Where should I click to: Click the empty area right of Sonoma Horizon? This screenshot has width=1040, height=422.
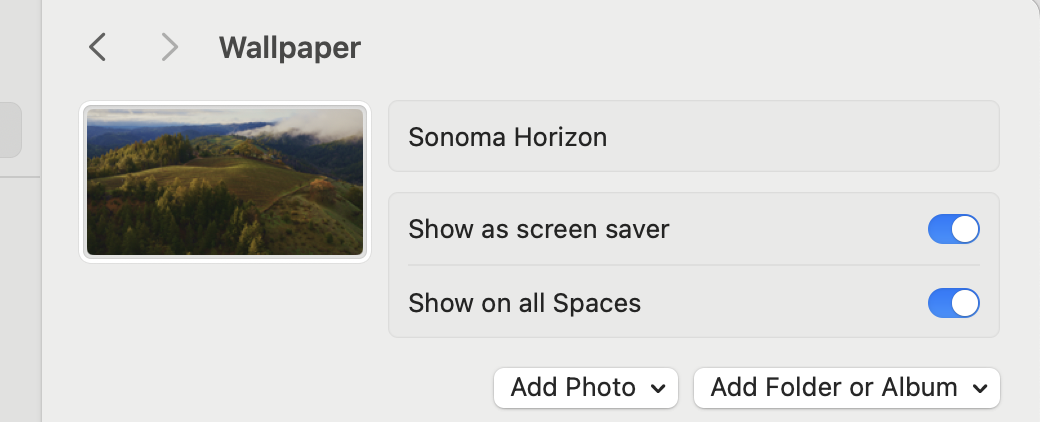[800, 137]
